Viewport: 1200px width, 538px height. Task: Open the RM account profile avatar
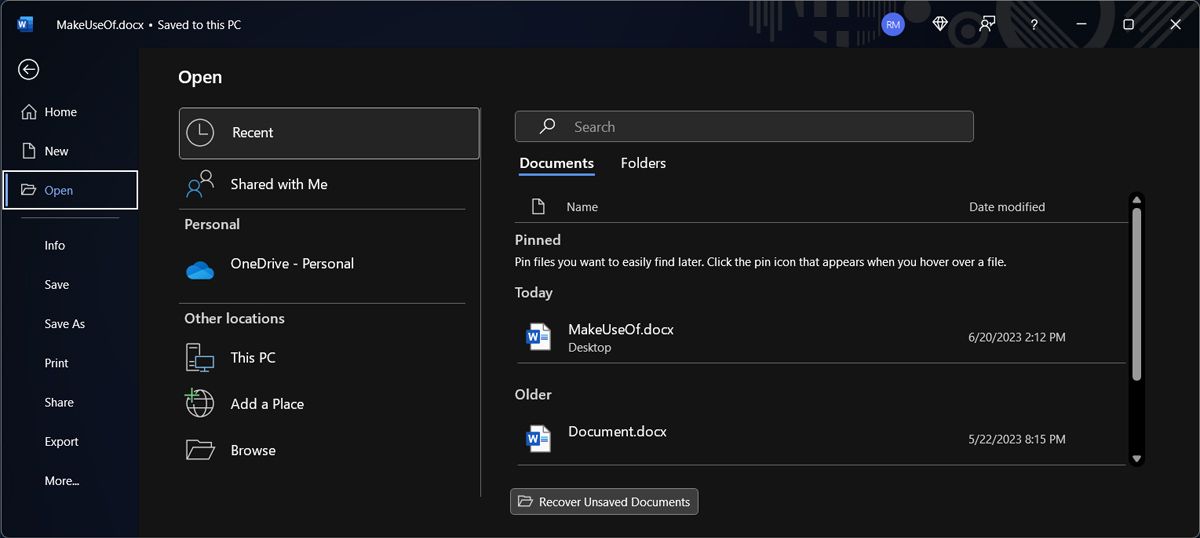click(893, 24)
